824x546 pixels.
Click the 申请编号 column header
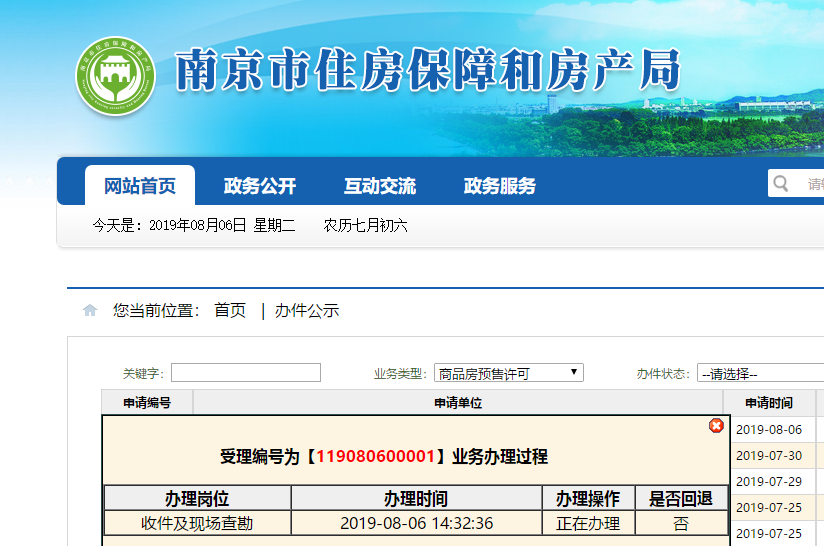coord(147,403)
